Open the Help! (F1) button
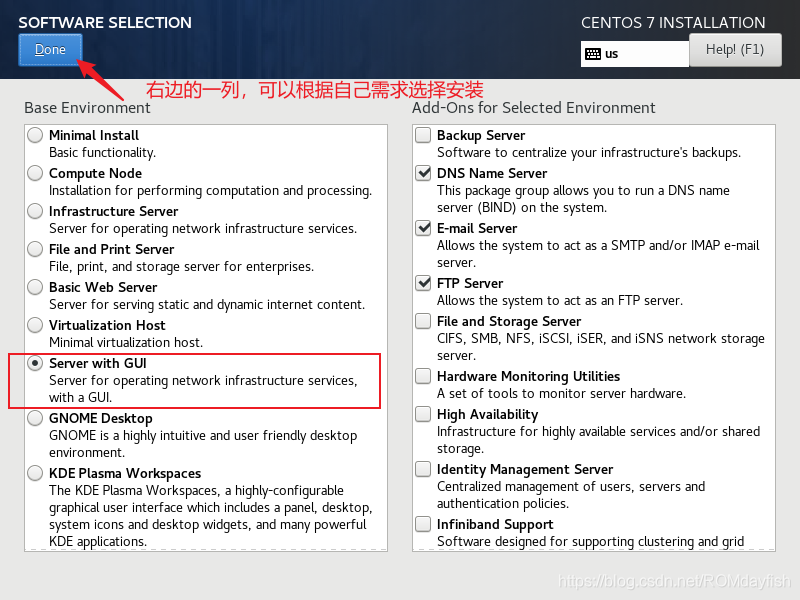The height and width of the screenshot is (600, 800). pos(735,50)
